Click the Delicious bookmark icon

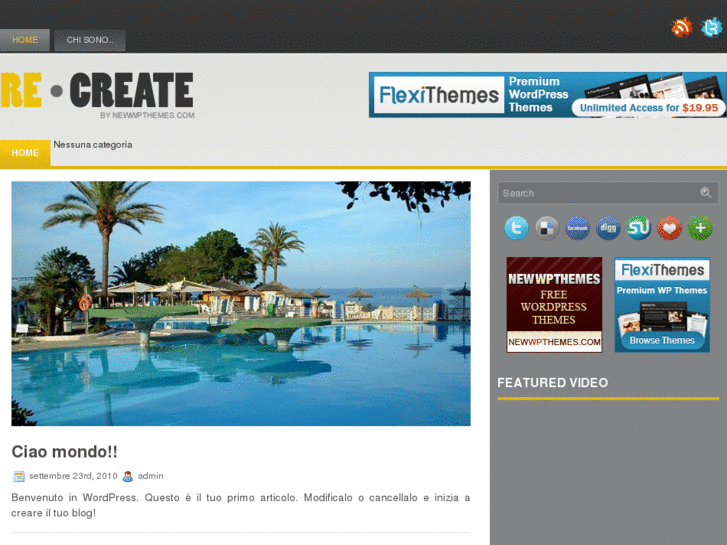547,228
